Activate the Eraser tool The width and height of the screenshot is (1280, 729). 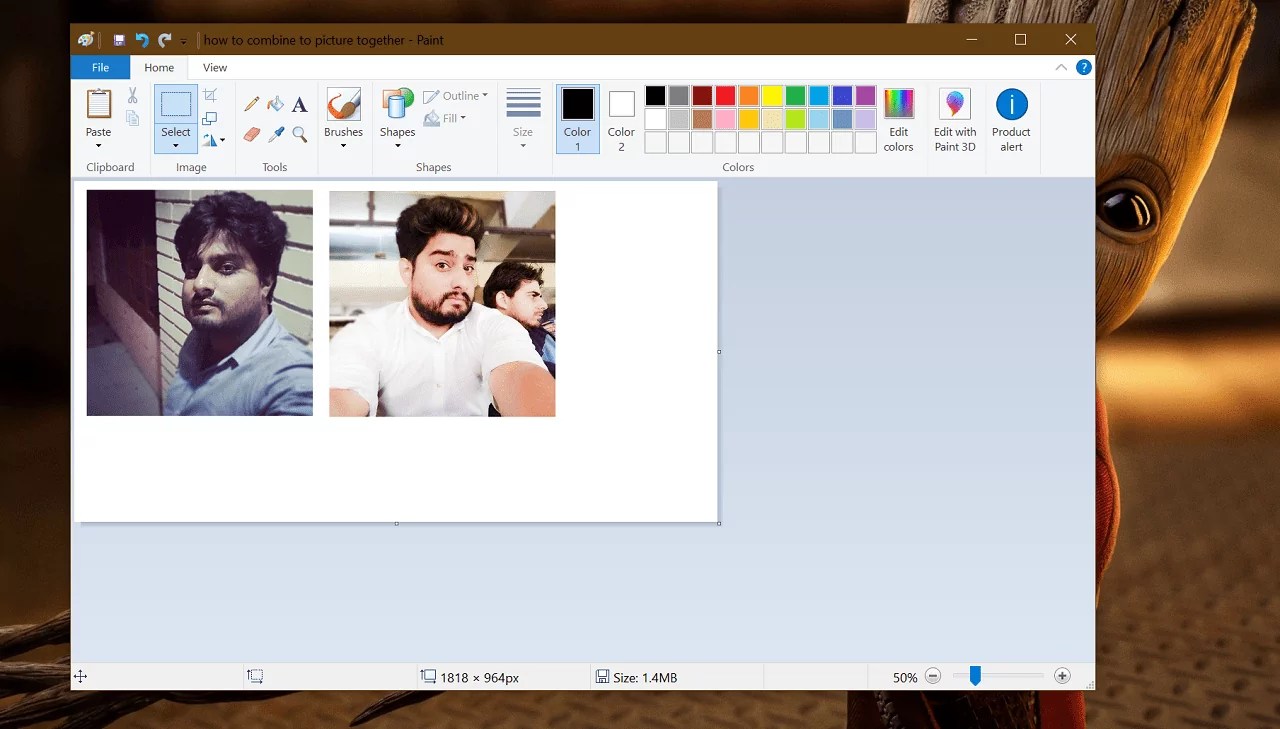252,134
